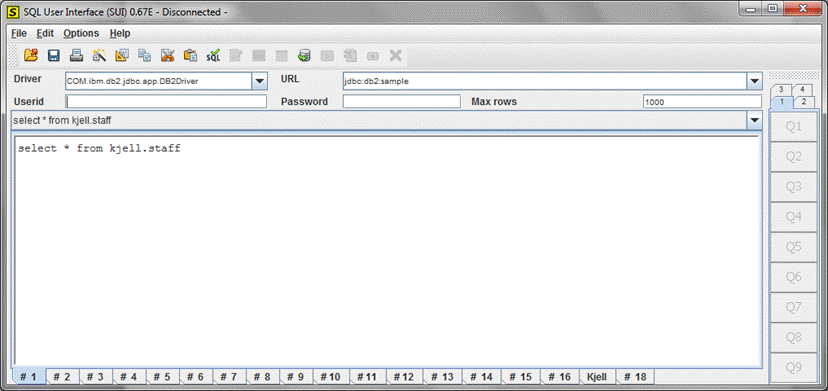Click the Copy icon in toolbar
Viewport: 828px width, 391px height.
(x=145, y=55)
